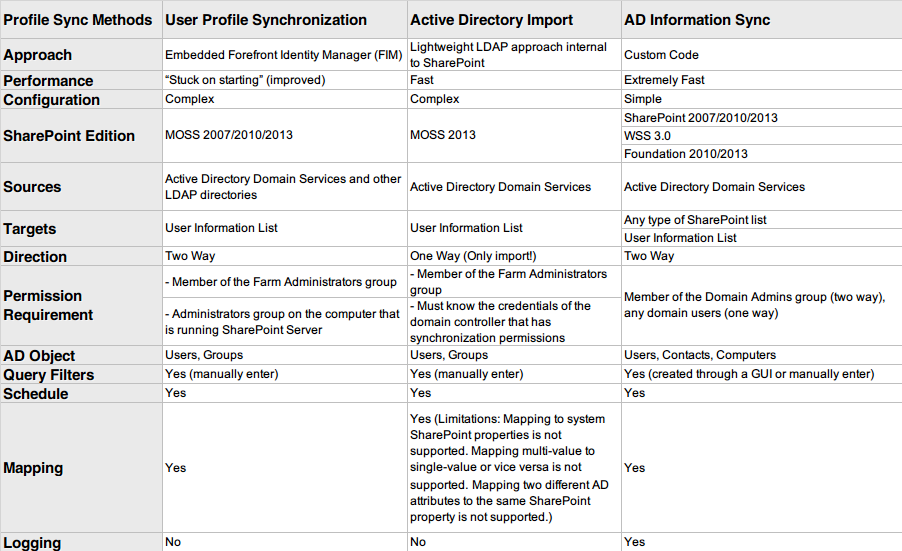Click the 'One Way (Only import!)' cell
The width and height of the screenshot is (902, 551).
(x=514, y=256)
